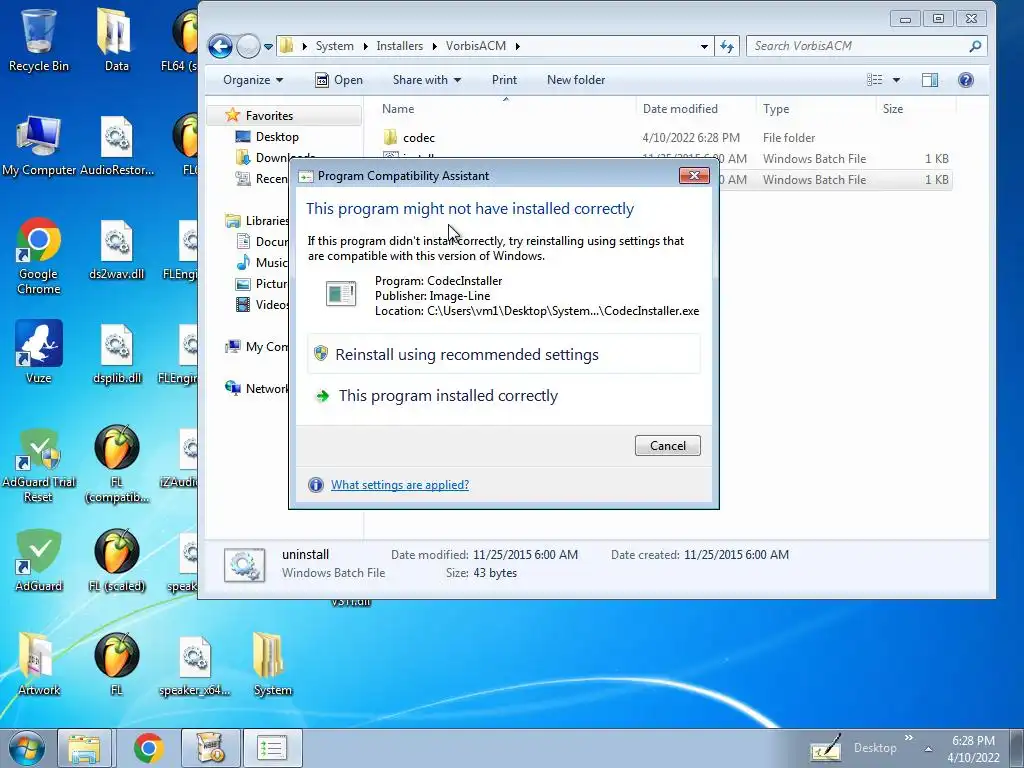Open the Artwork folder on desktop

coord(39,664)
